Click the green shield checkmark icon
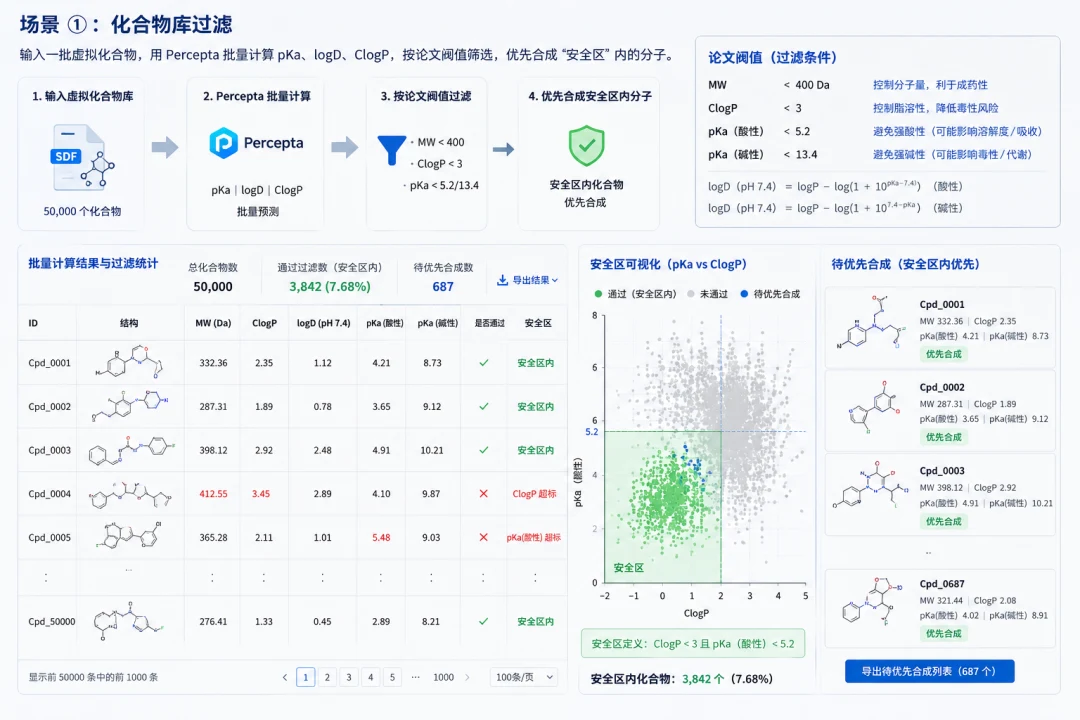Viewport: 1080px width, 720px height. 586,145
